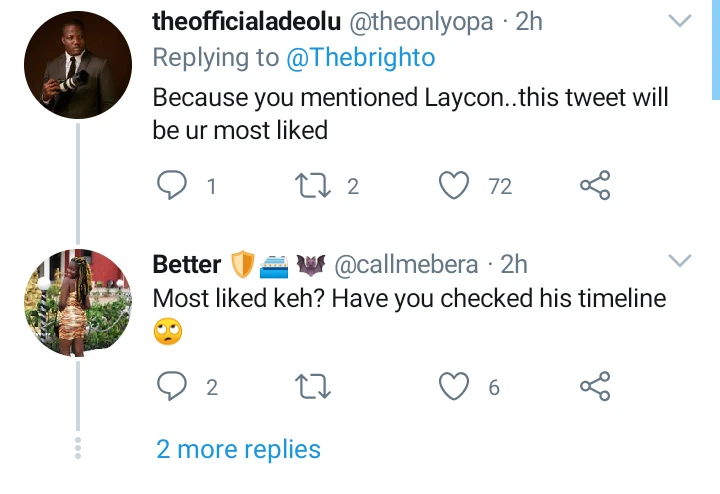
Task: Open options chevron on Better's tweet
Action: (680, 260)
